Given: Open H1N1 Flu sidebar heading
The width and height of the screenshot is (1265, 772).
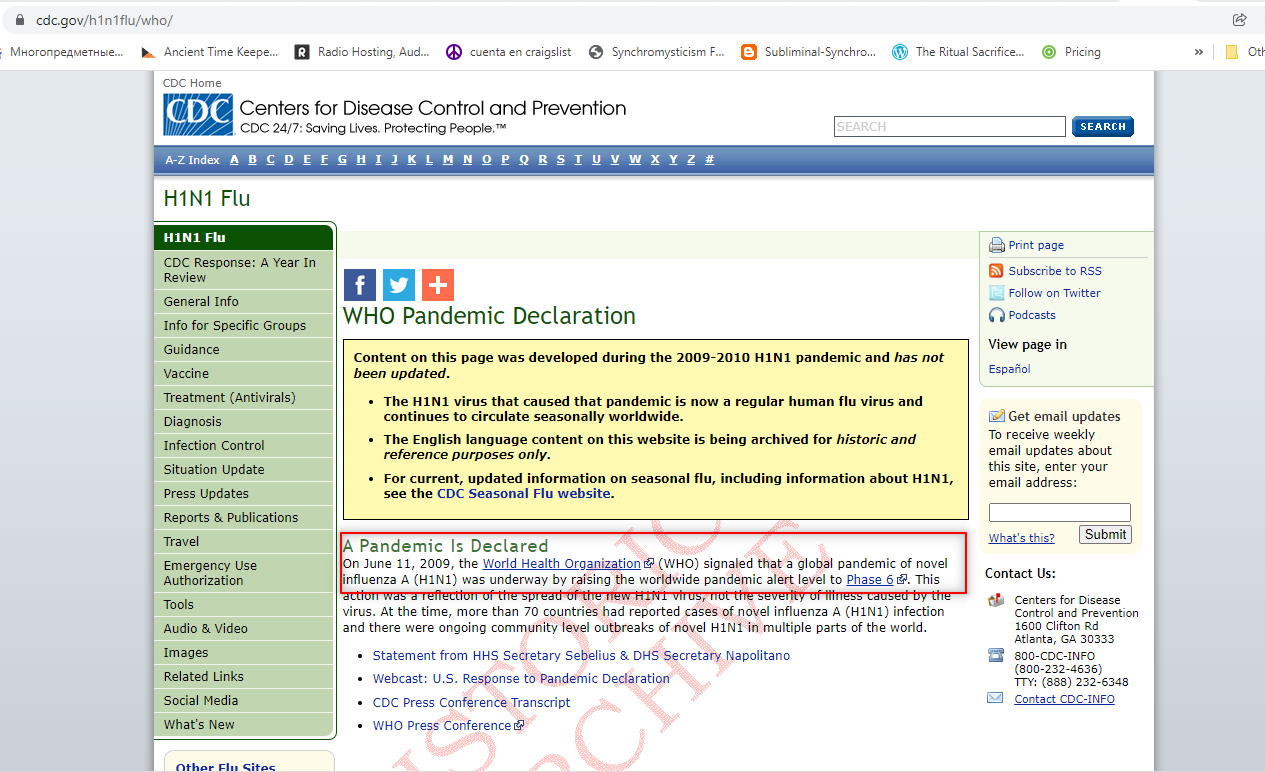Looking at the screenshot, I should [x=243, y=238].
